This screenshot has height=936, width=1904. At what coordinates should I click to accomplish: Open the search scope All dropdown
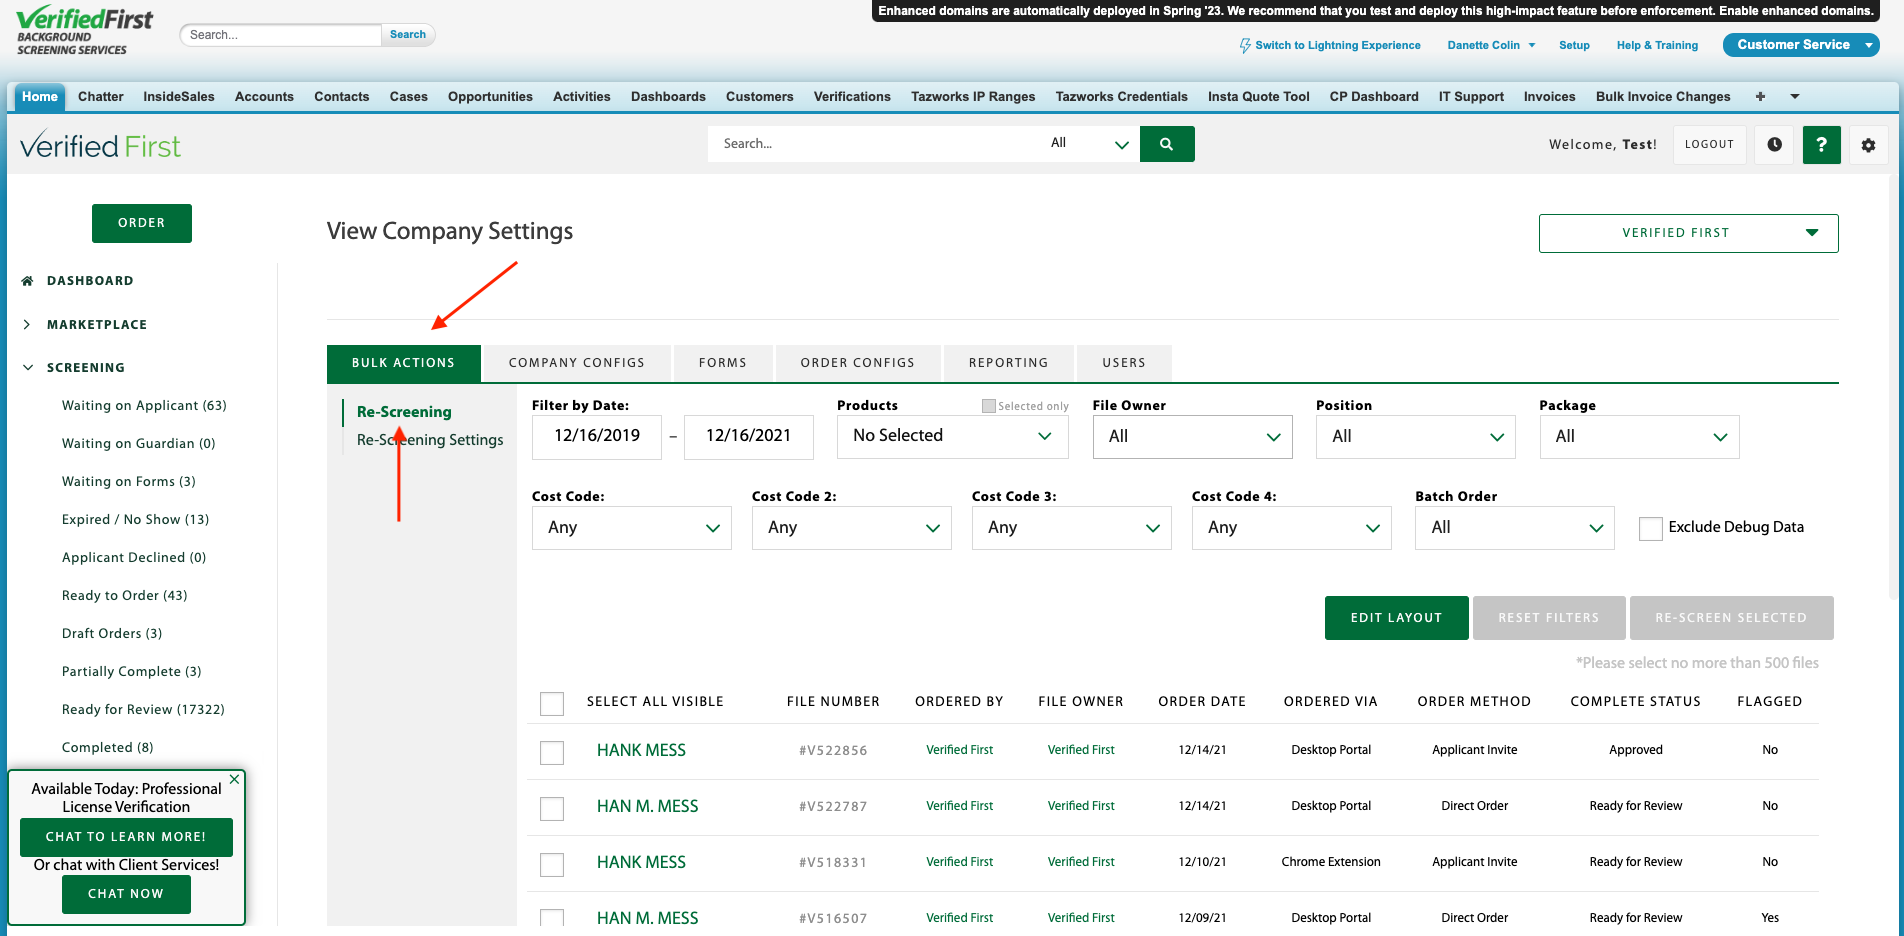click(1088, 144)
